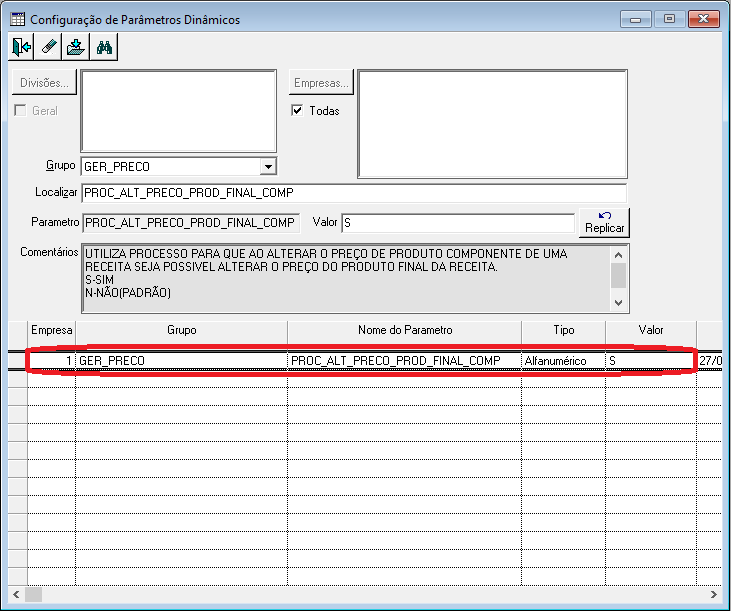
Task: Maximize the window
Action: [669, 19]
